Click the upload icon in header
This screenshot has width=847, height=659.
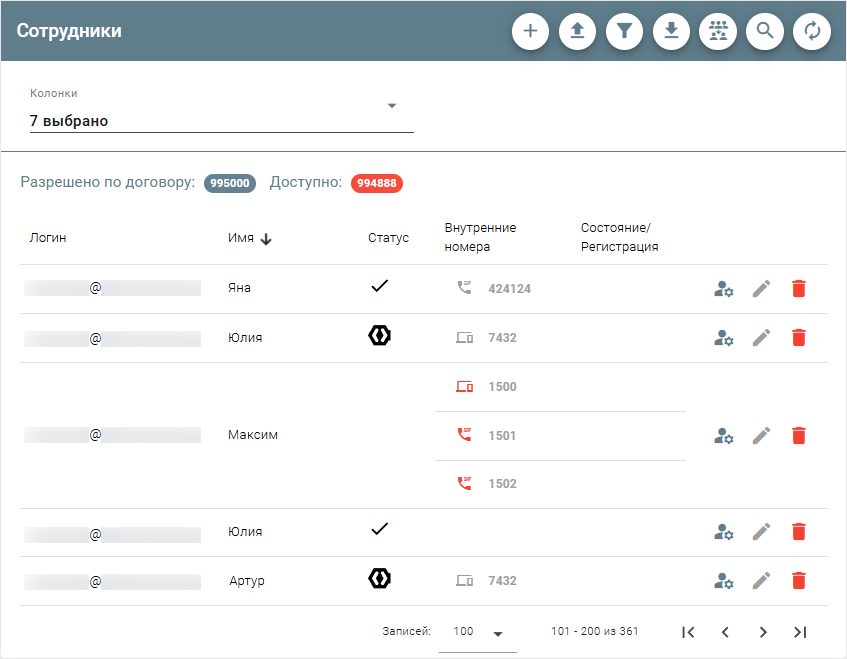coord(577,31)
